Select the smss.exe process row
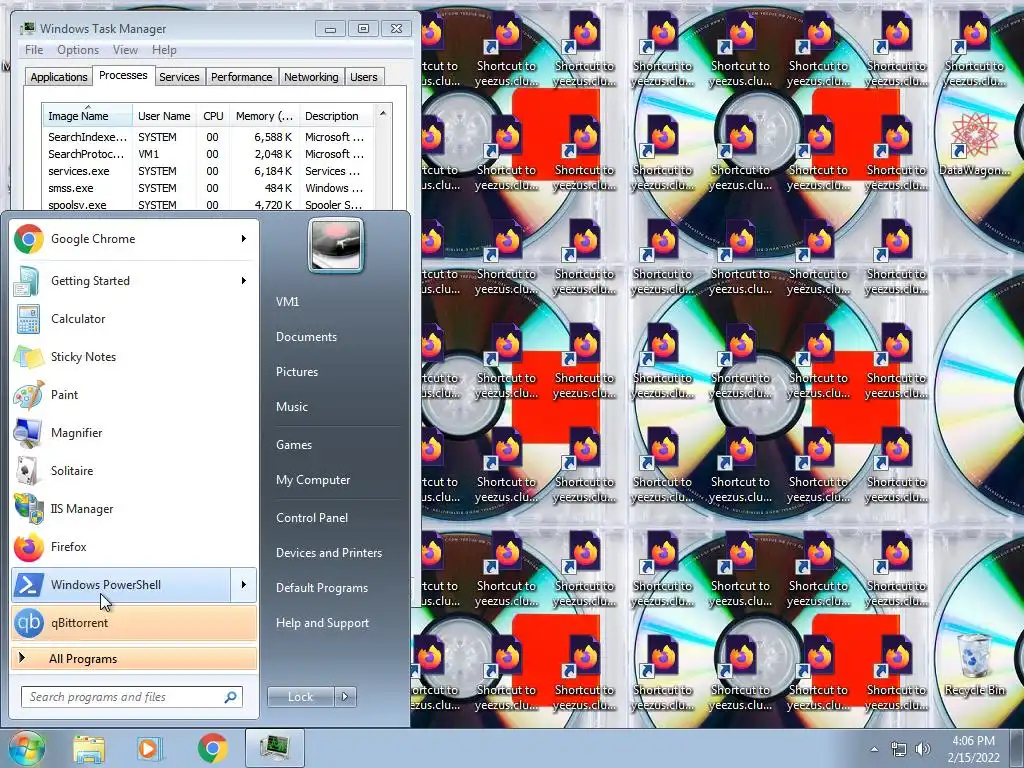1024x768 pixels. (208, 188)
